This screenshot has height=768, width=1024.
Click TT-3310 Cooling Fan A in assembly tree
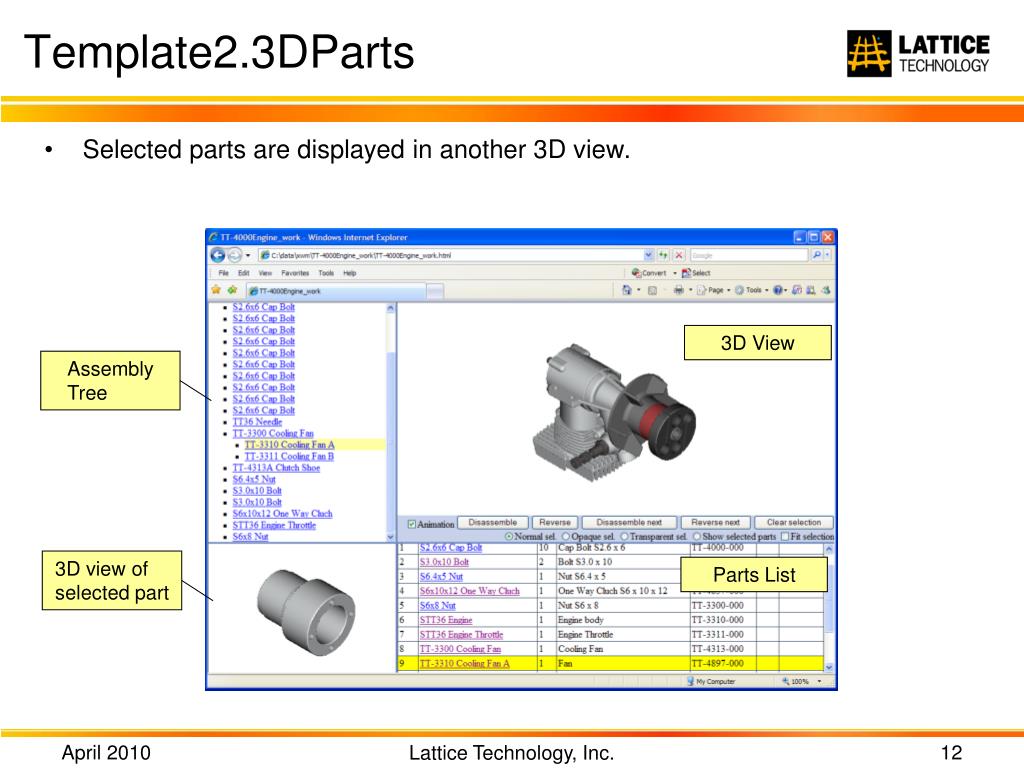pos(289,445)
